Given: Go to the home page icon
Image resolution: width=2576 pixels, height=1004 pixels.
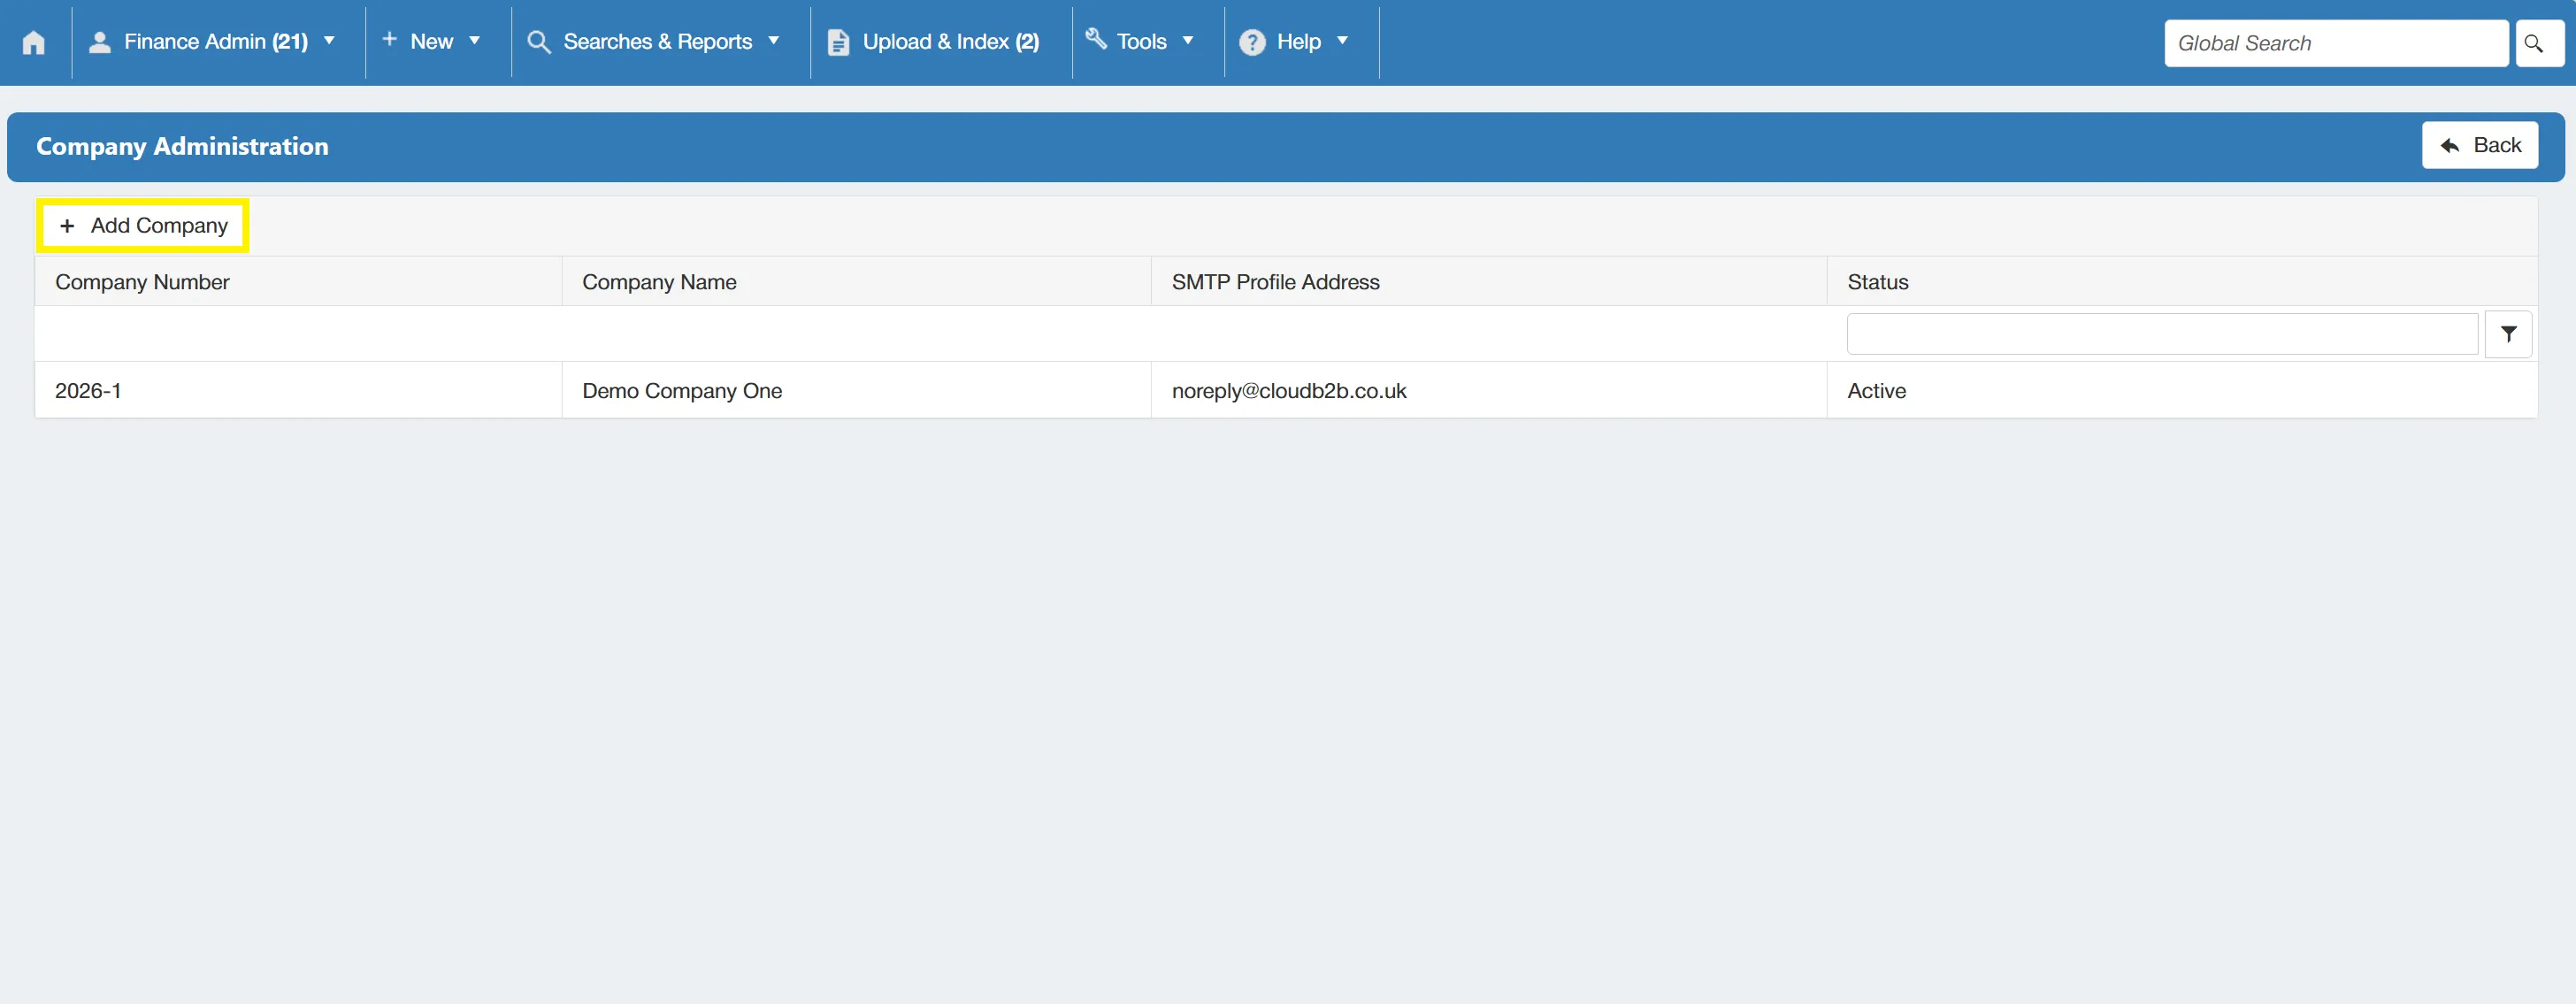Looking at the screenshot, I should coord(34,42).
